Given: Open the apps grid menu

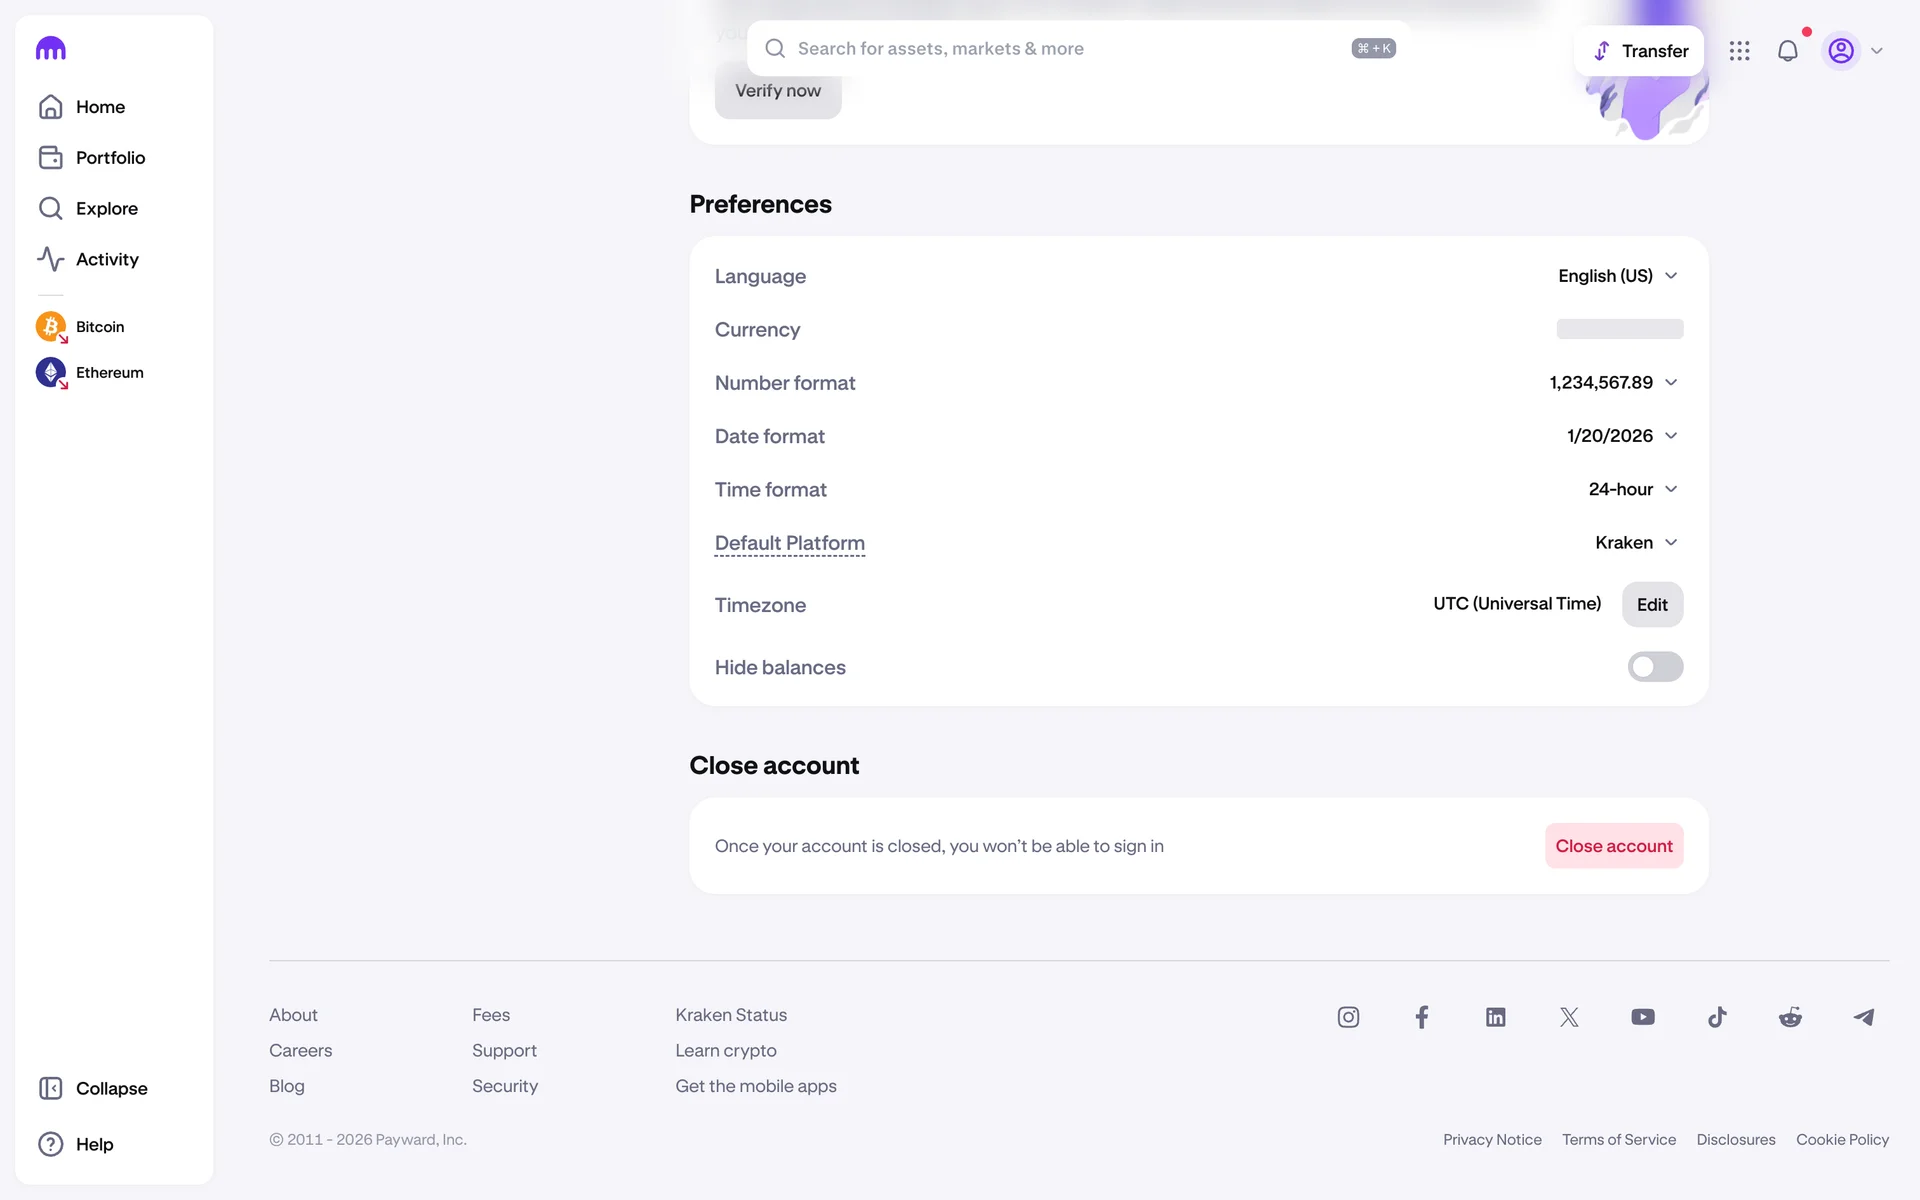Looking at the screenshot, I should (1739, 51).
